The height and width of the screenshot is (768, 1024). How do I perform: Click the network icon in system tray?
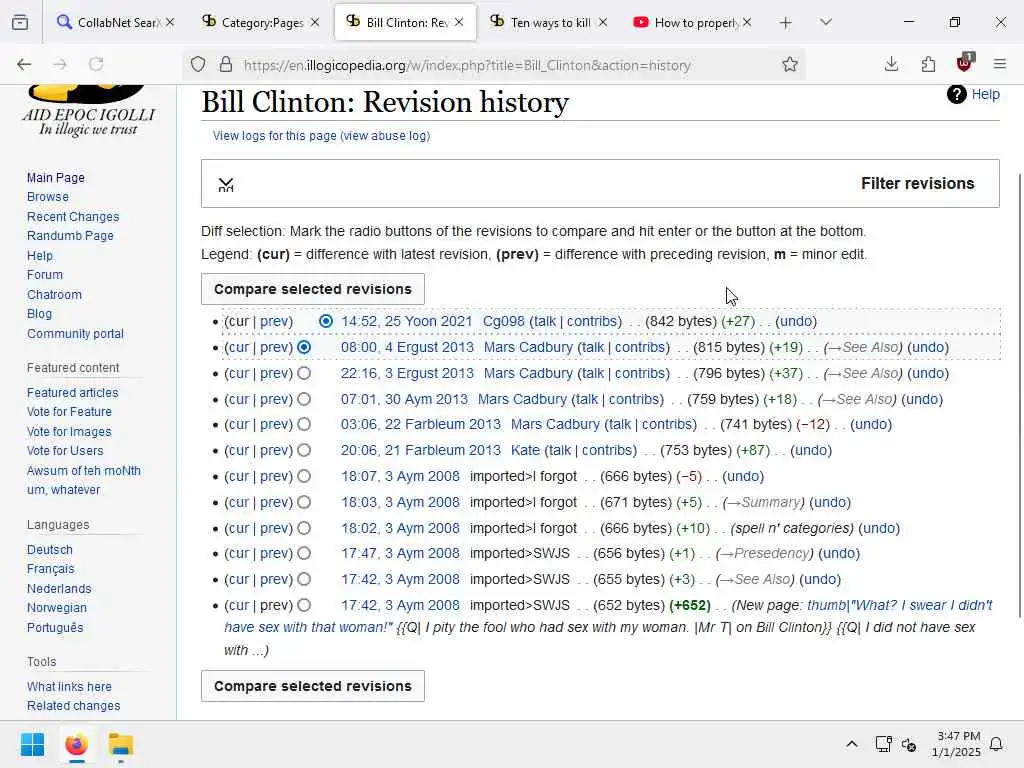coord(884,744)
